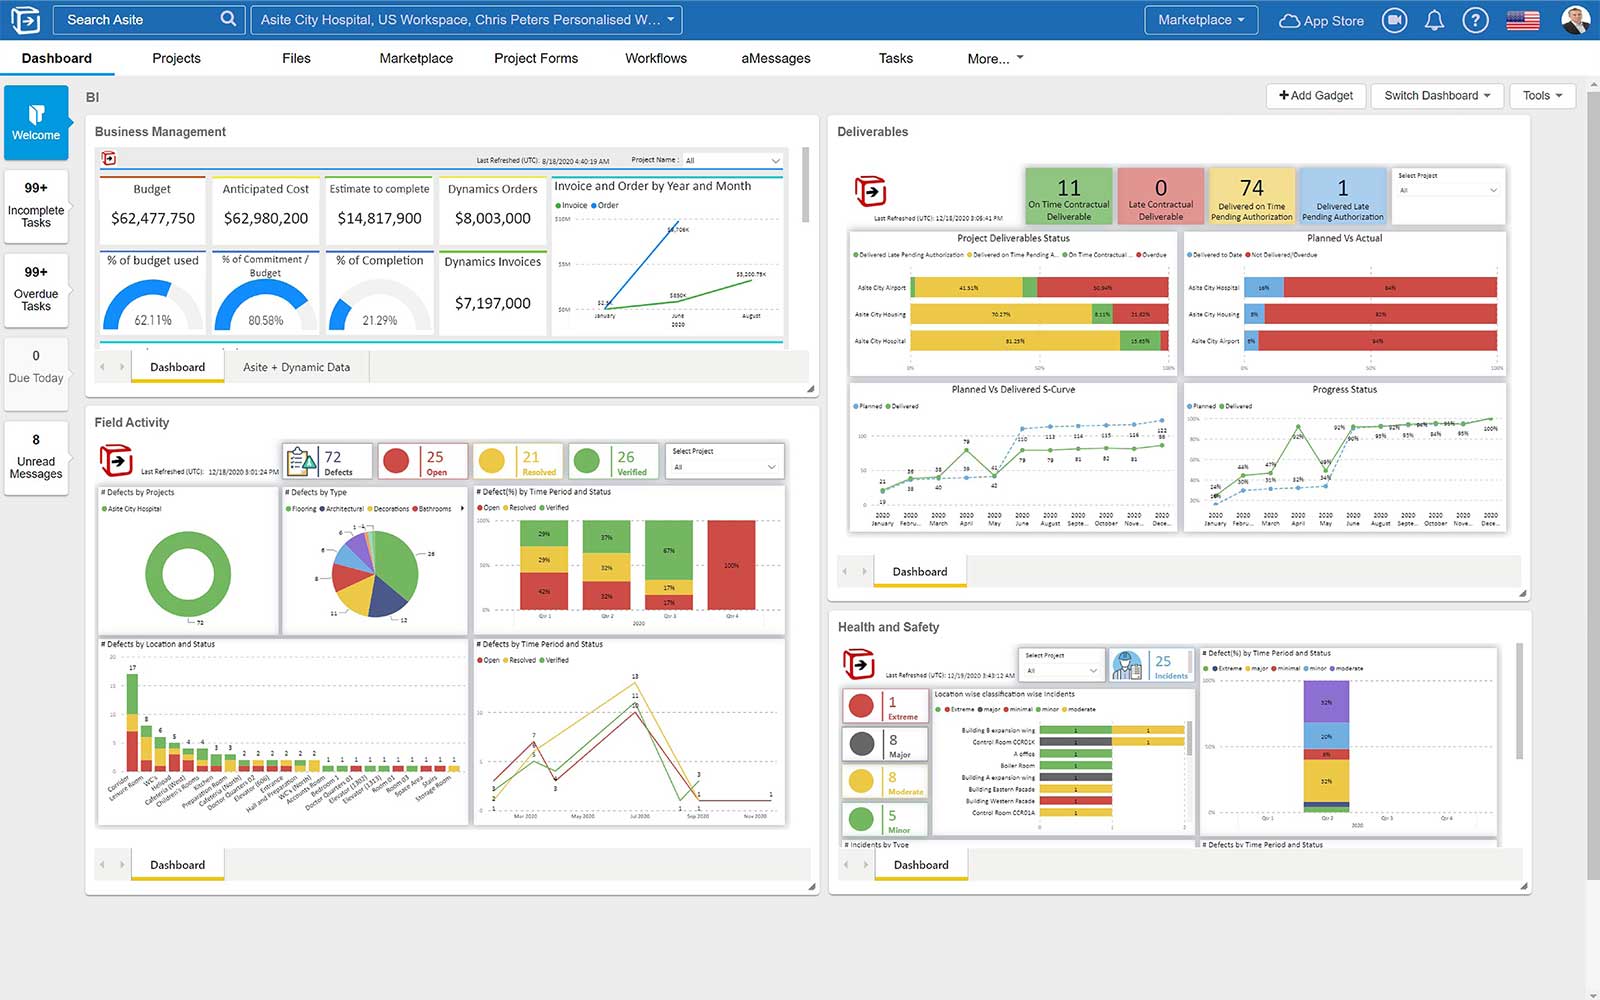Start a video call from the header
Viewport: 1600px width, 1000px height.
tap(1395, 19)
